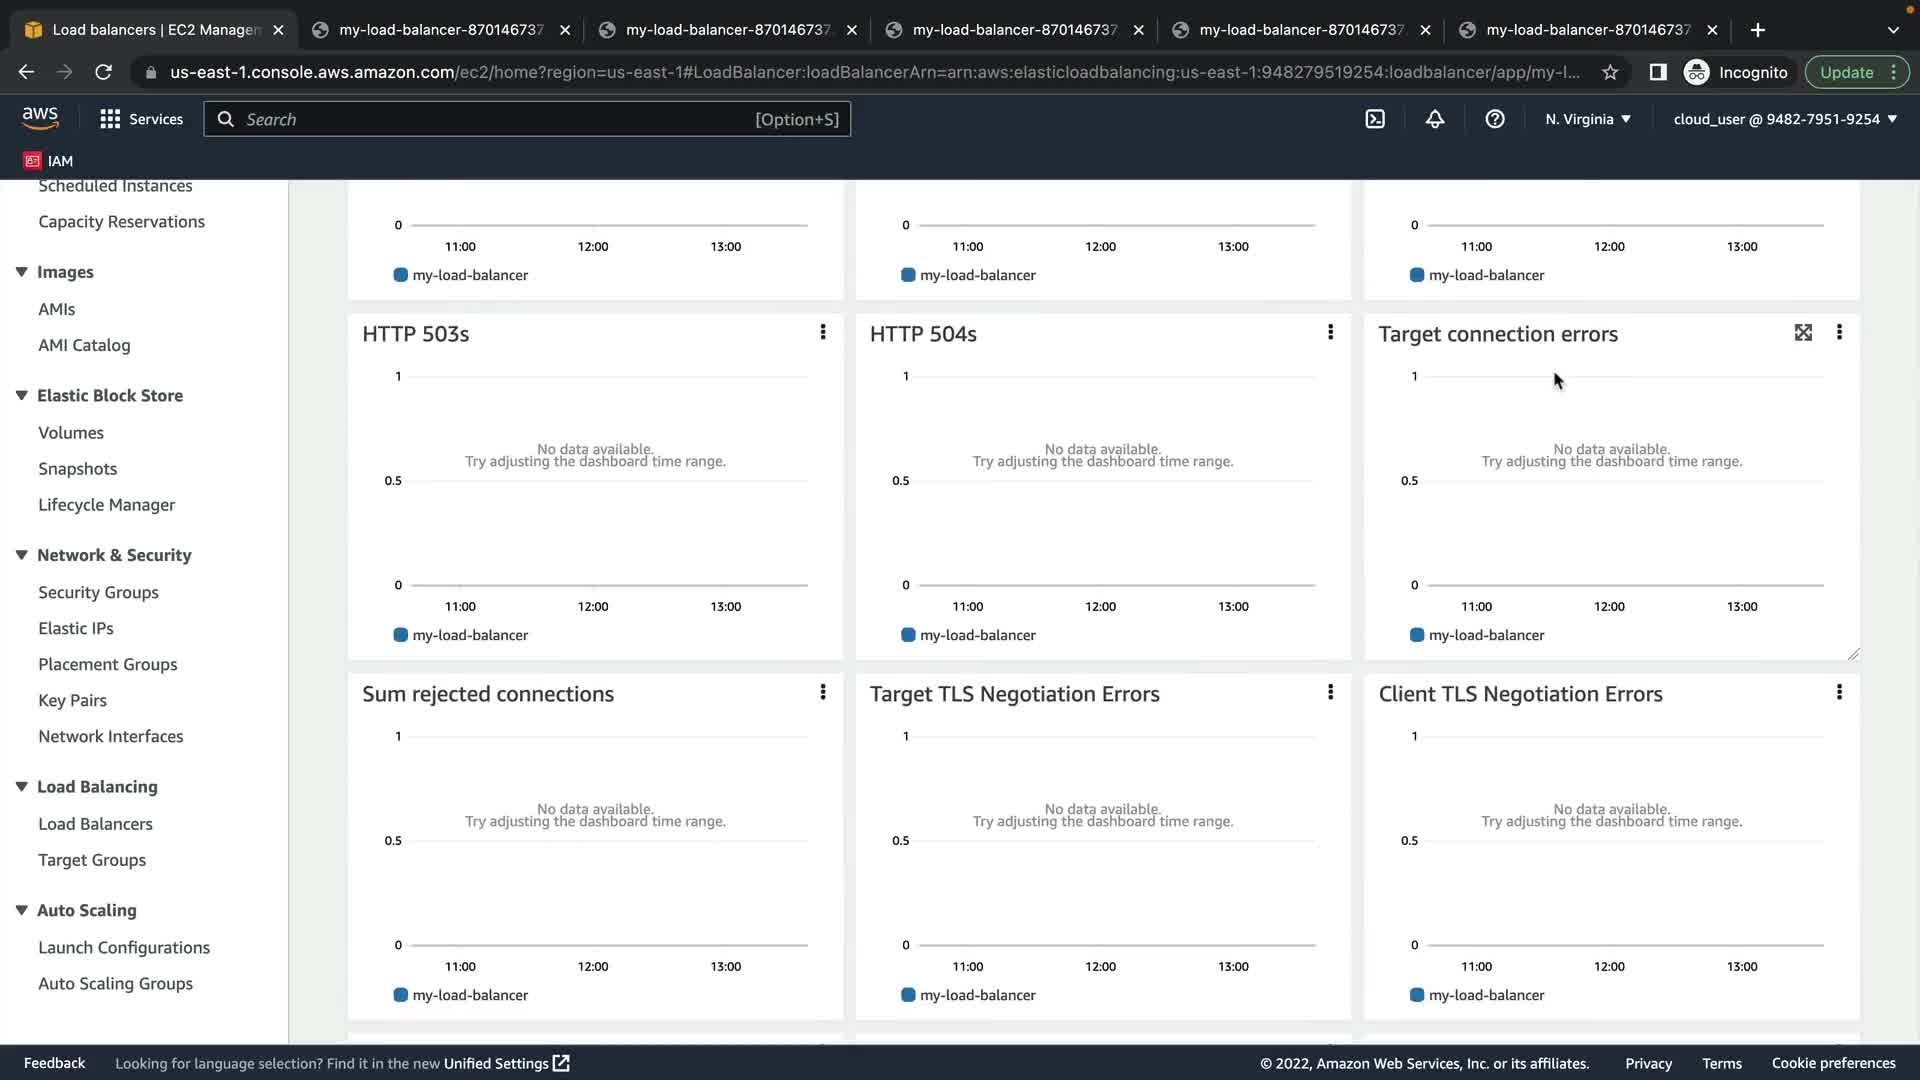Click the help question mark icon

coord(1495,119)
